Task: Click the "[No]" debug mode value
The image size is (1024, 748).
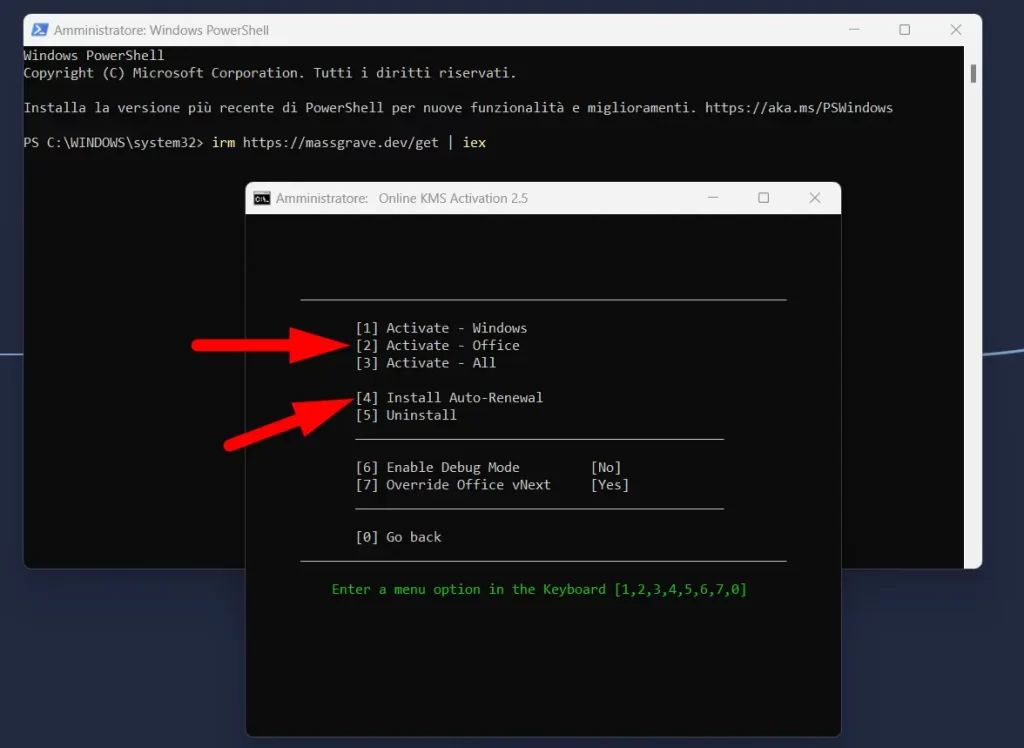Action: (606, 468)
